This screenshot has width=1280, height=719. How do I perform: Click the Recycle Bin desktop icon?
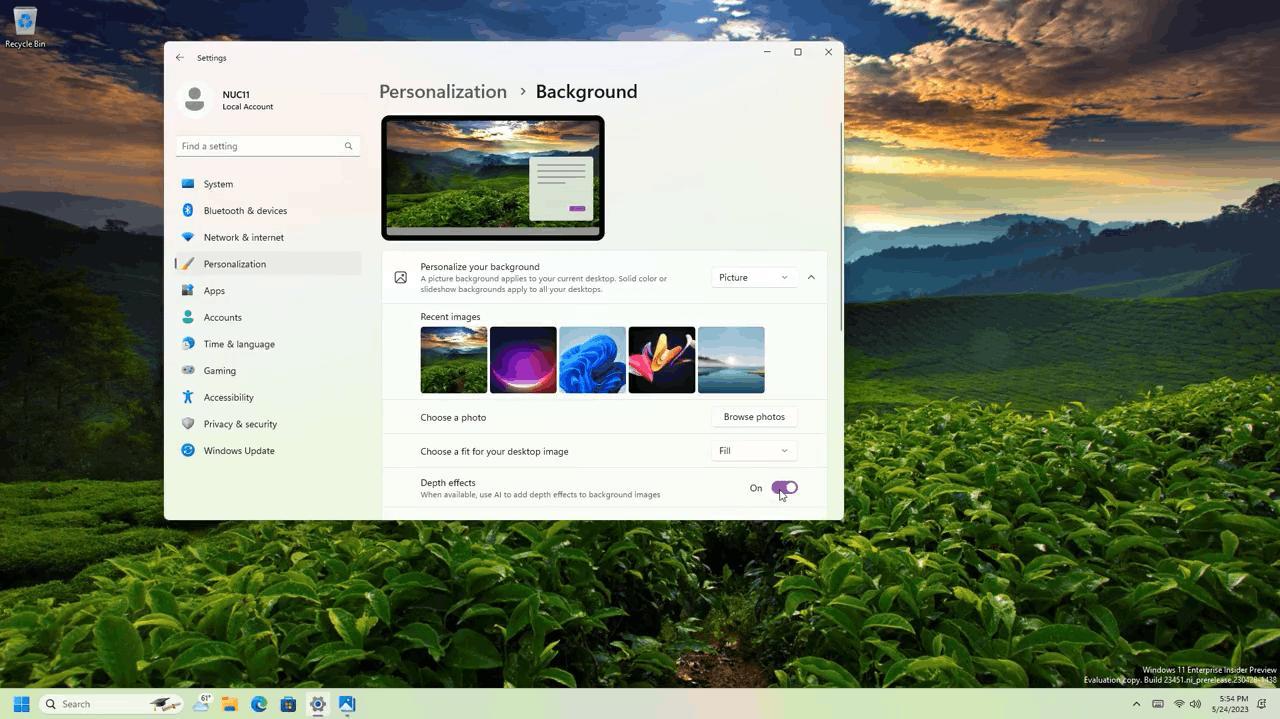(24, 27)
